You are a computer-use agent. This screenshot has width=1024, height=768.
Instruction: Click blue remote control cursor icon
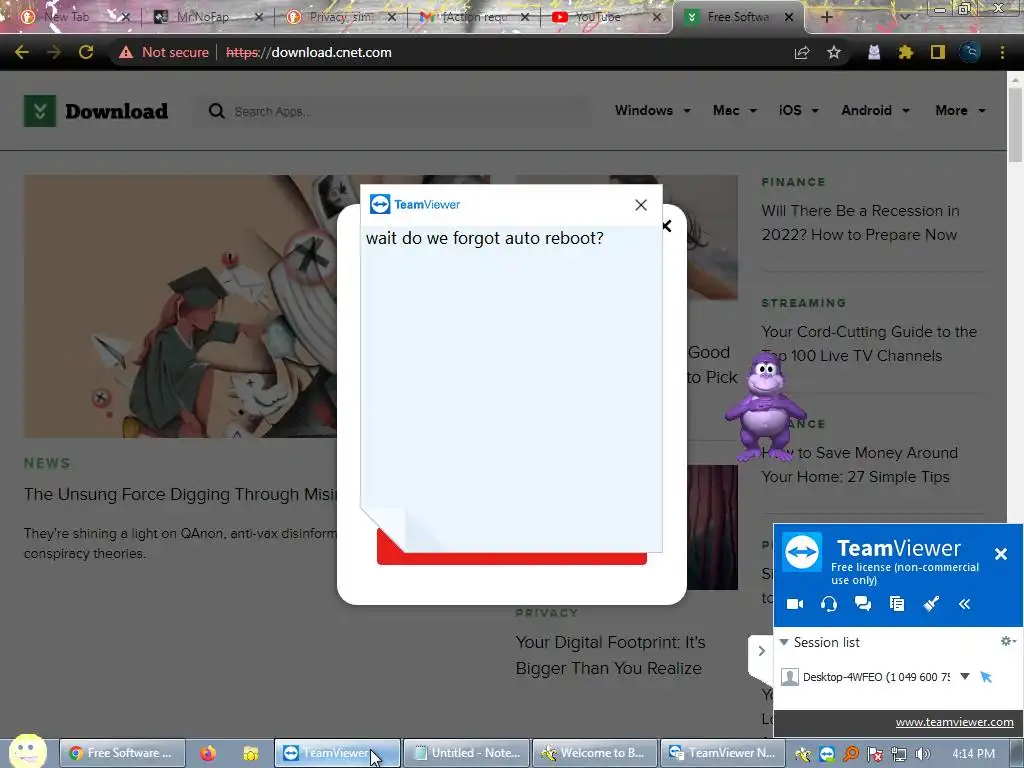tap(987, 677)
